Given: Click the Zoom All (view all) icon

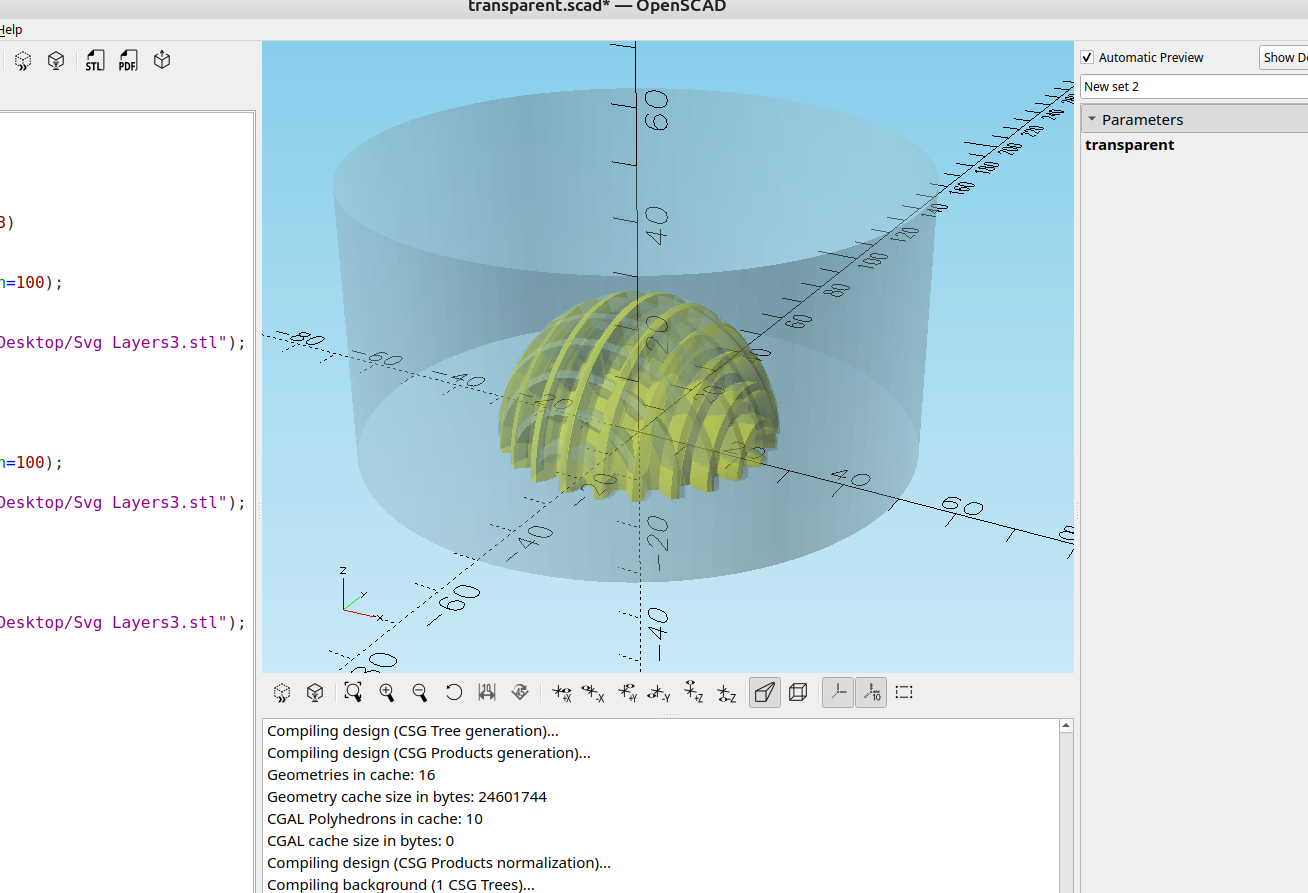Looking at the screenshot, I should [x=351, y=692].
